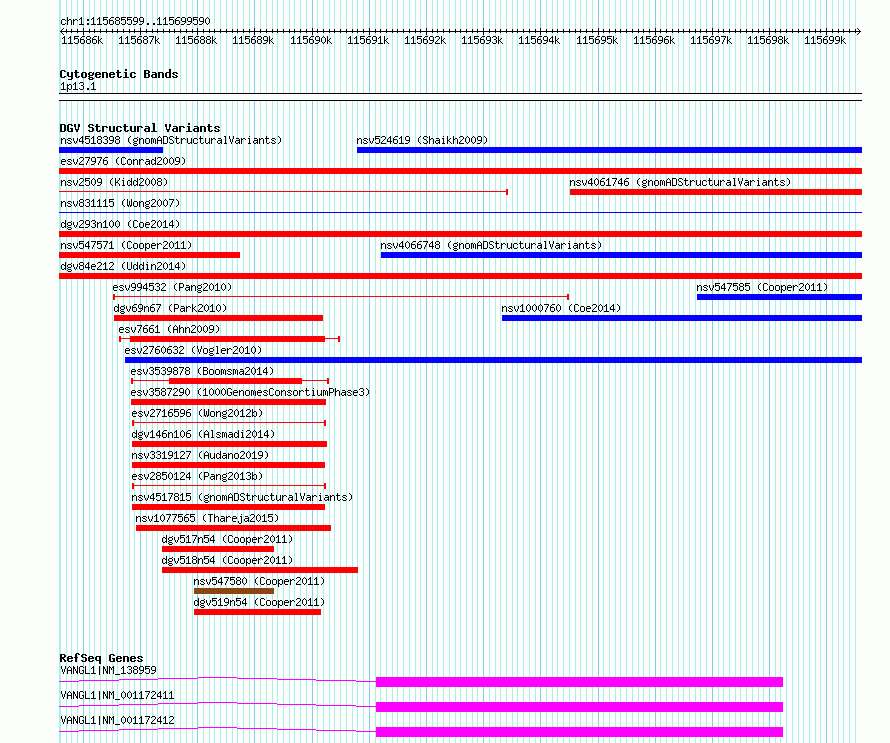The width and height of the screenshot is (890, 743).
Task: Click the nsv2509 (Kidd2008) label
Action: coord(114,182)
